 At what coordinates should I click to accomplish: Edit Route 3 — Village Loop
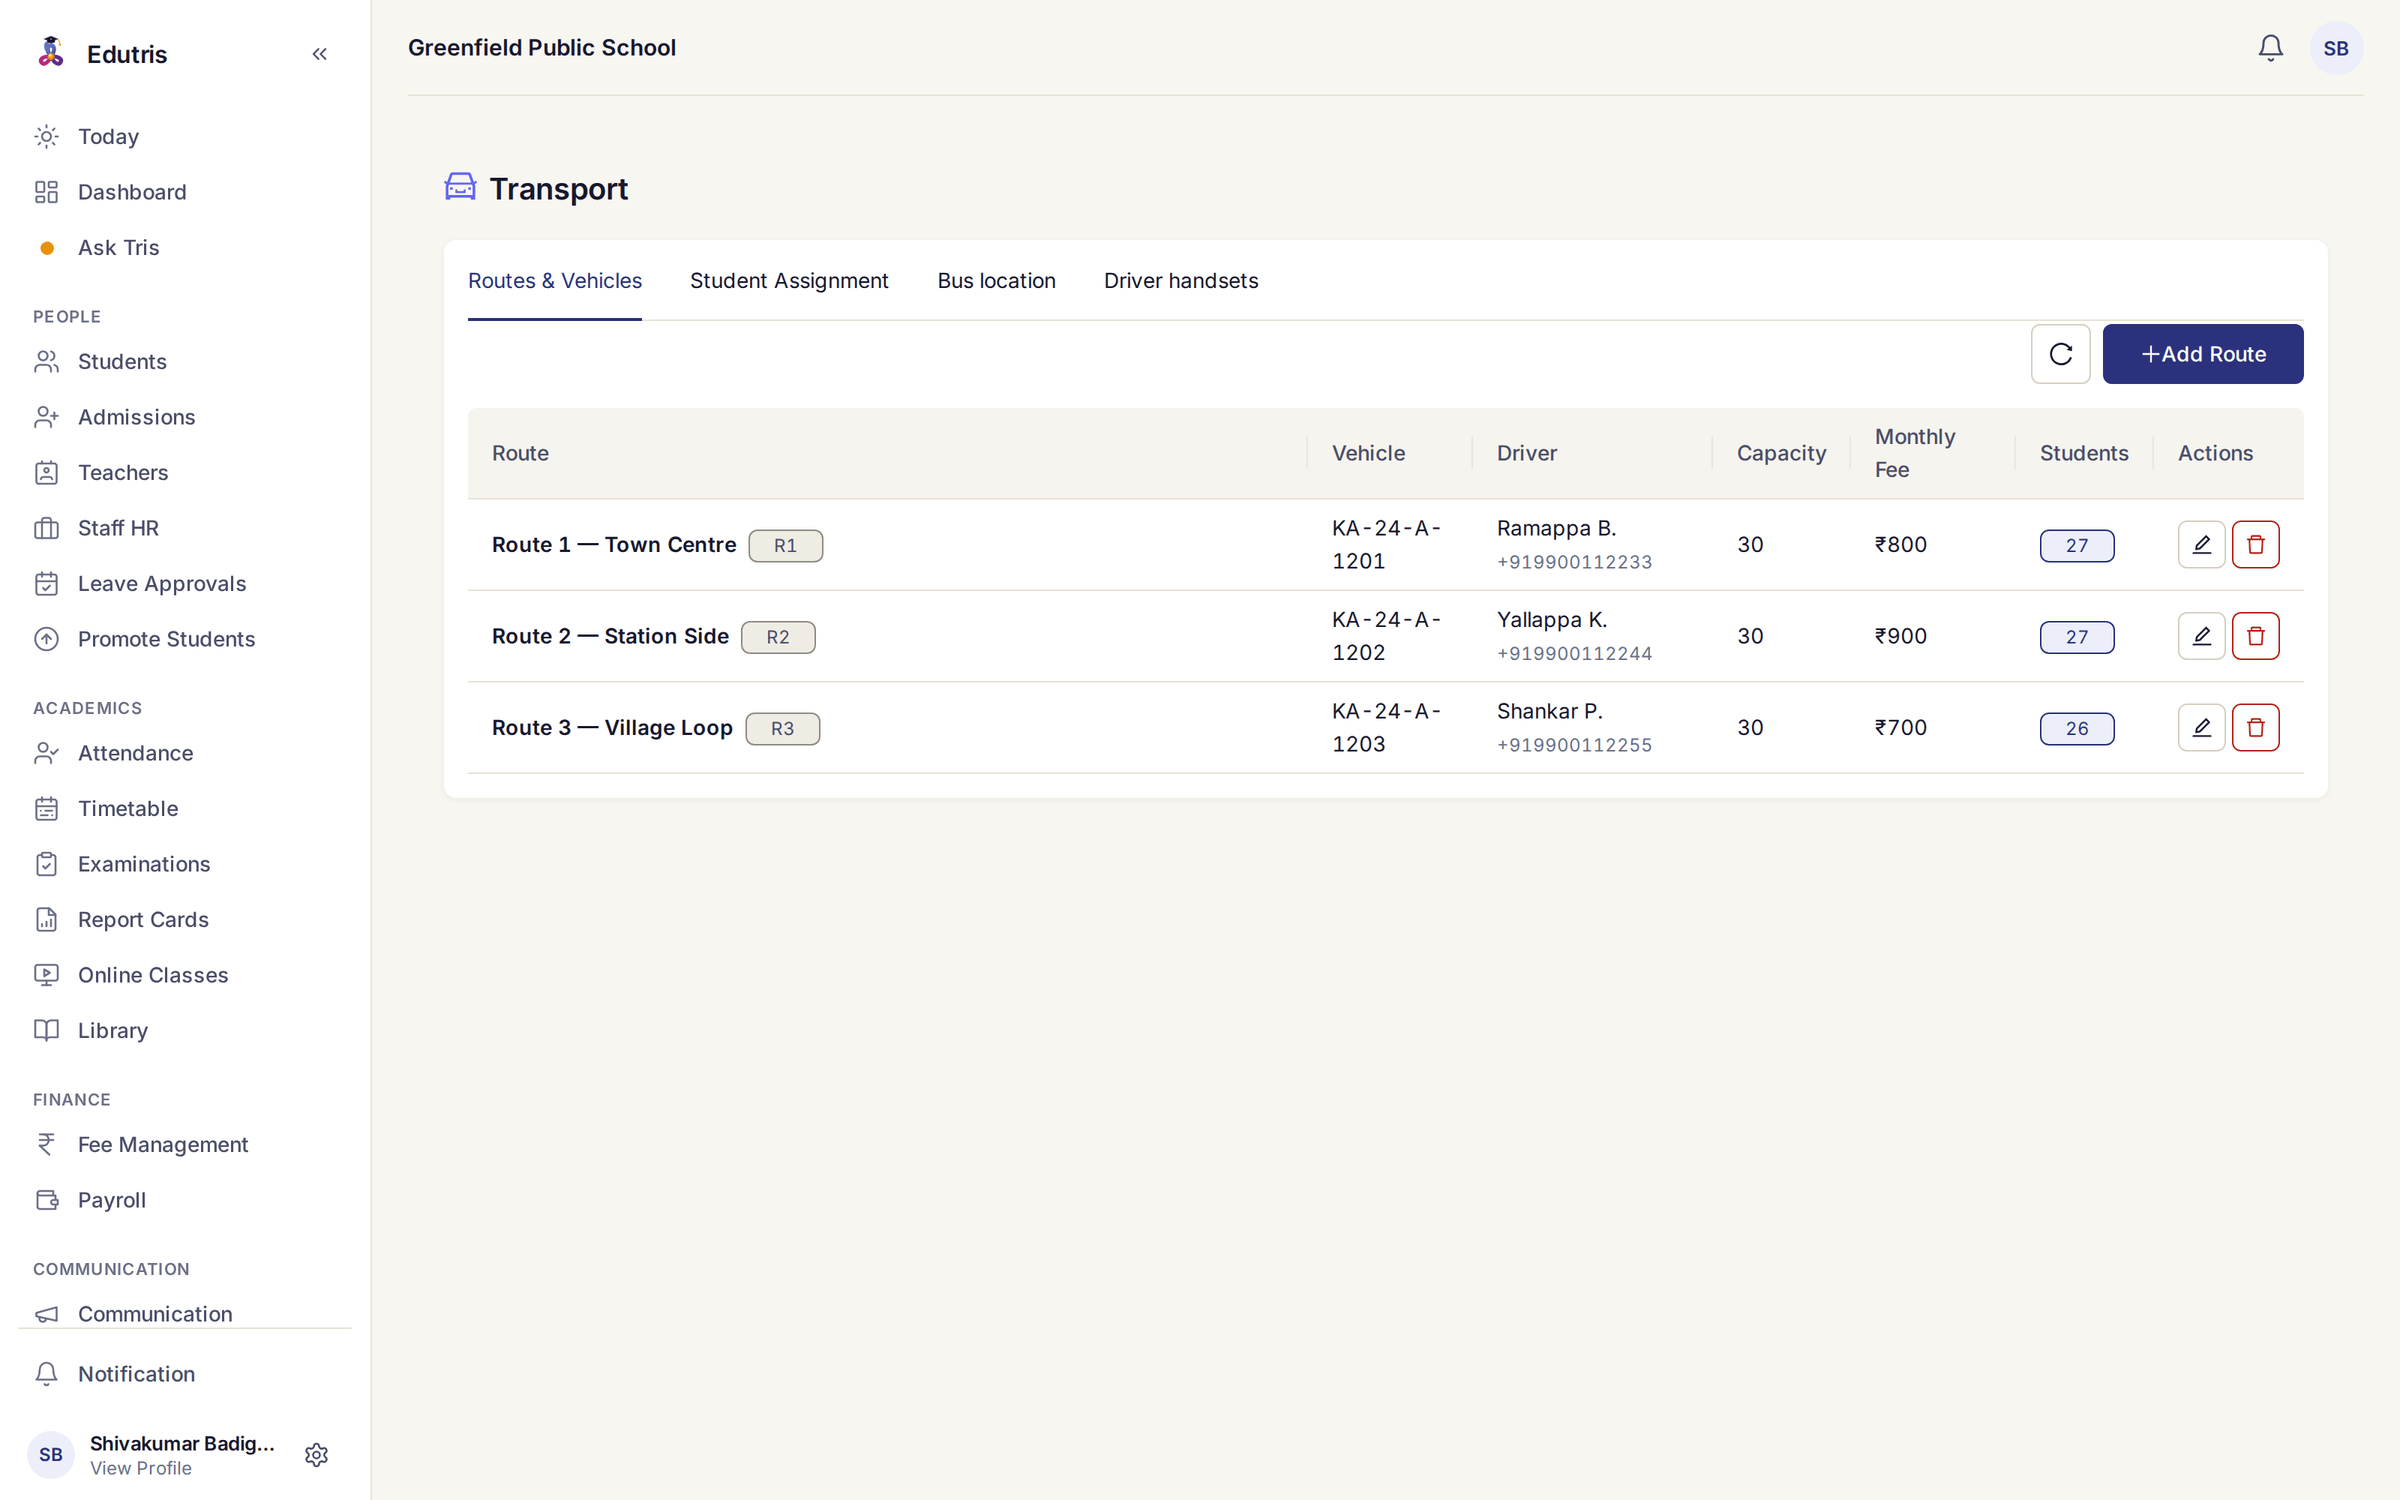(x=2201, y=728)
